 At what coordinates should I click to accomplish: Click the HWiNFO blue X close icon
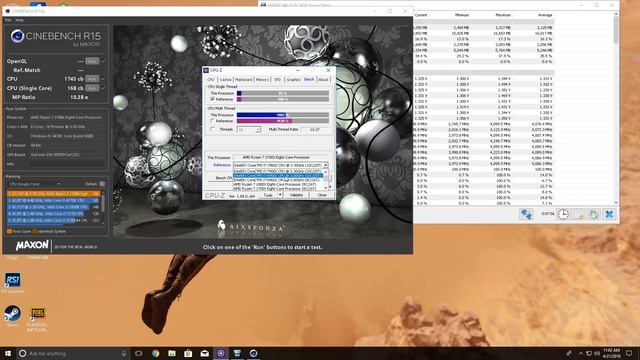pos(609,214)
